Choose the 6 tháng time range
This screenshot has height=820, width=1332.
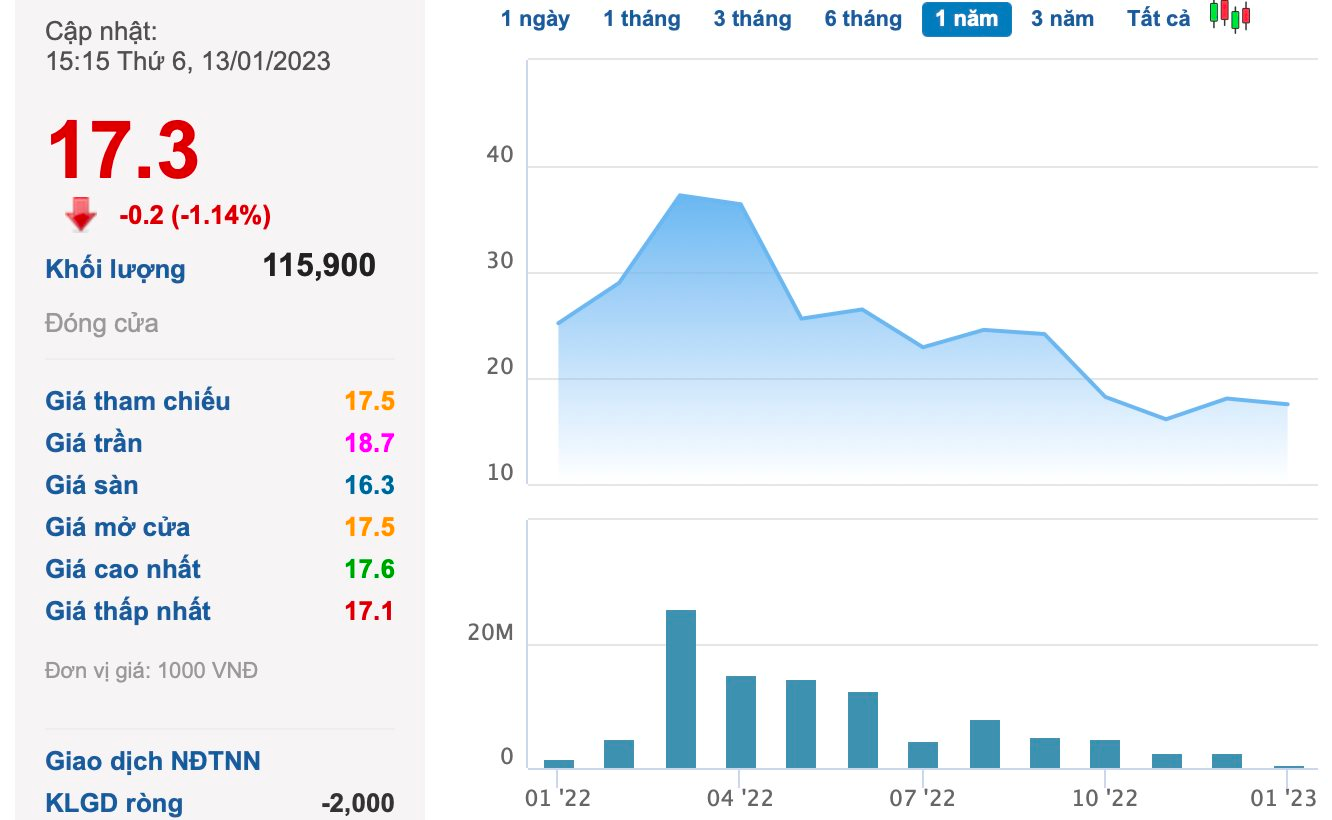pos(863,19)
